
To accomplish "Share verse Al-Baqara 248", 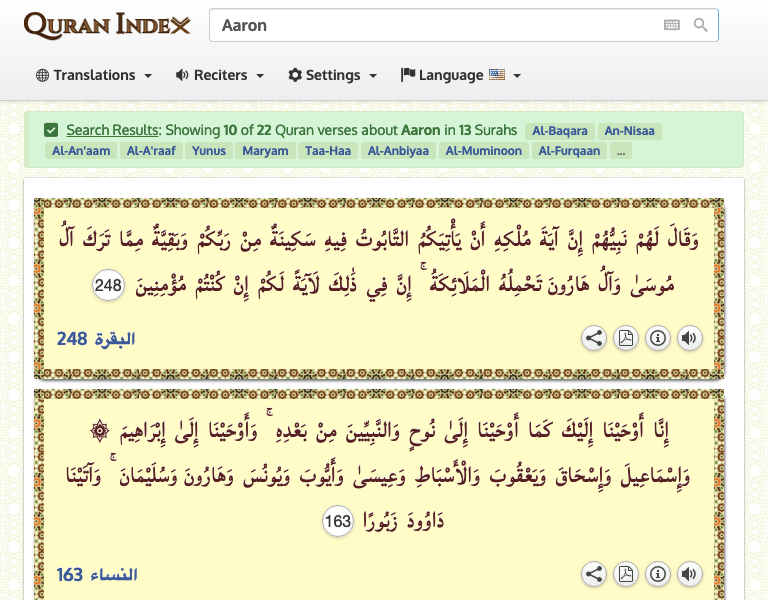I will [x=594, y=338].
